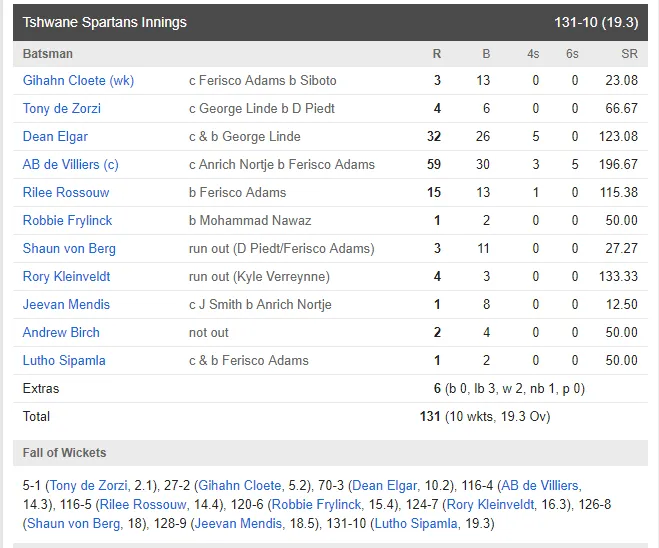Click Jeevan Mendis in Fall of Wickets
Image resolution: width=659 pixels, height=548 pixels.
click(x=238, y=524)
